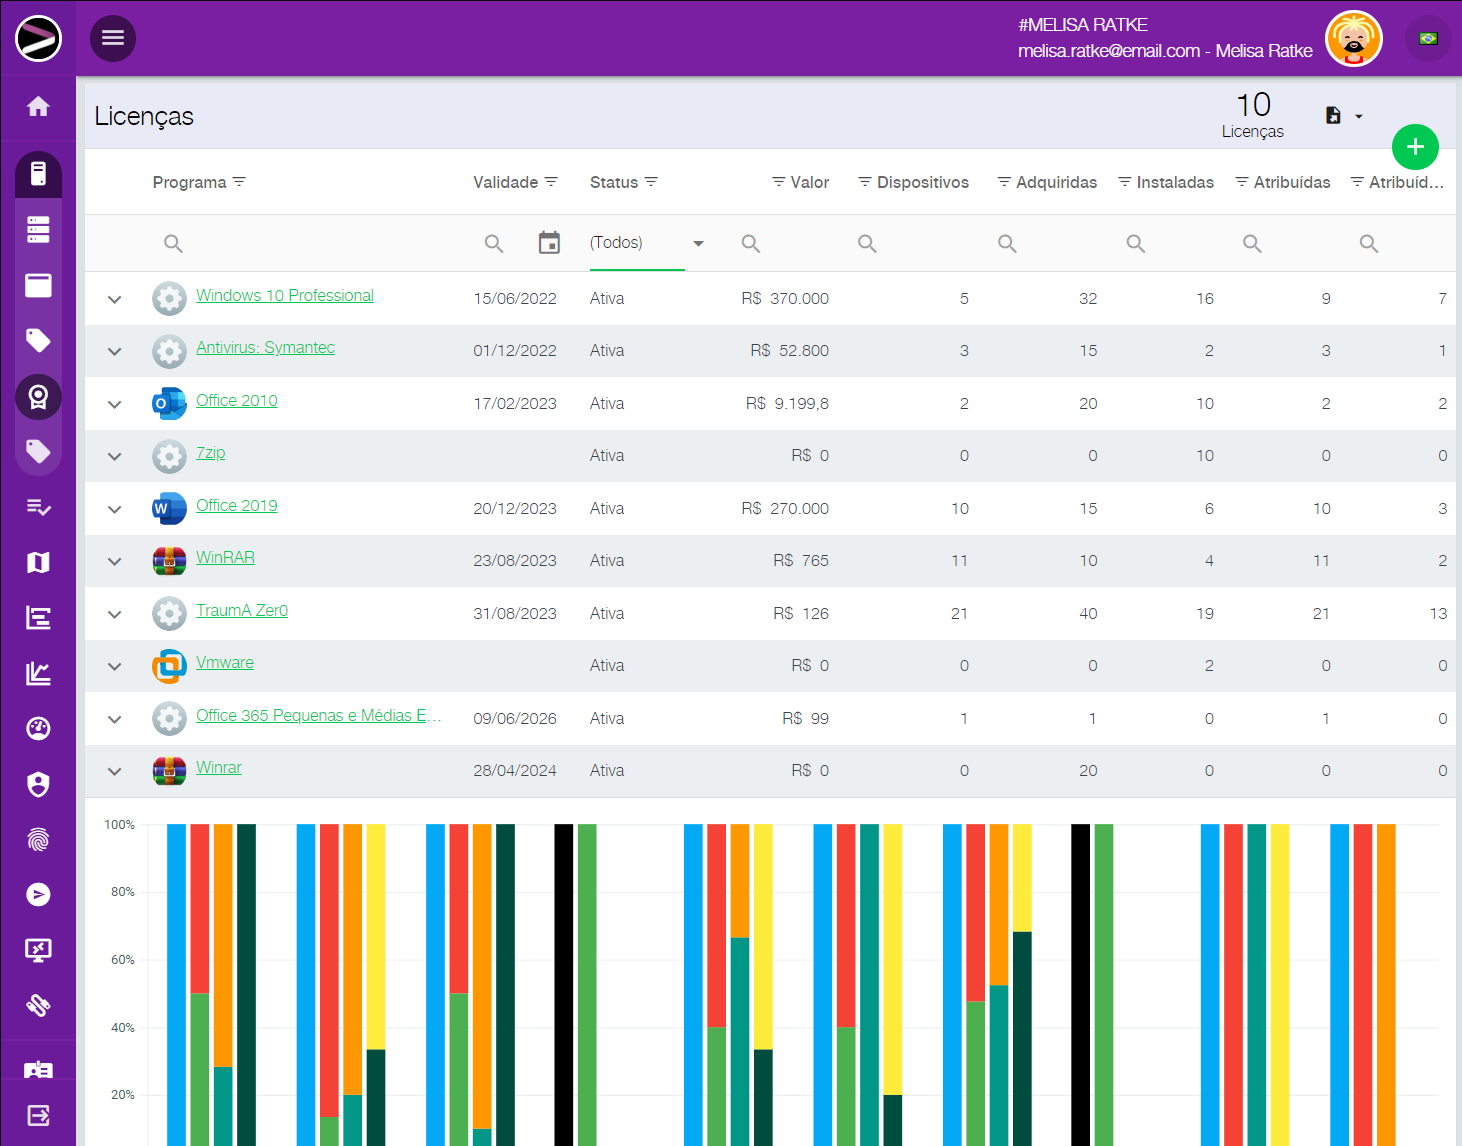Click the black bar in the chart

[564, 980]
